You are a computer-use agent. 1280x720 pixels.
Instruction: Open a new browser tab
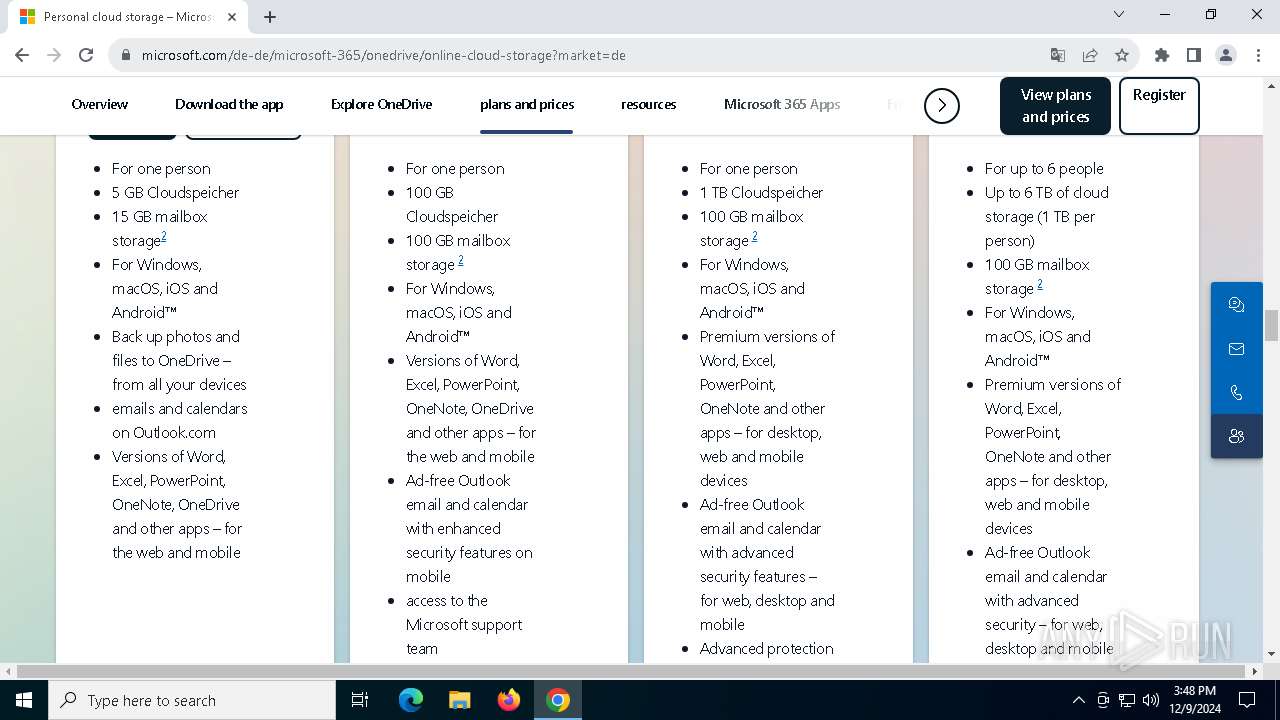[x=270, y=17]
